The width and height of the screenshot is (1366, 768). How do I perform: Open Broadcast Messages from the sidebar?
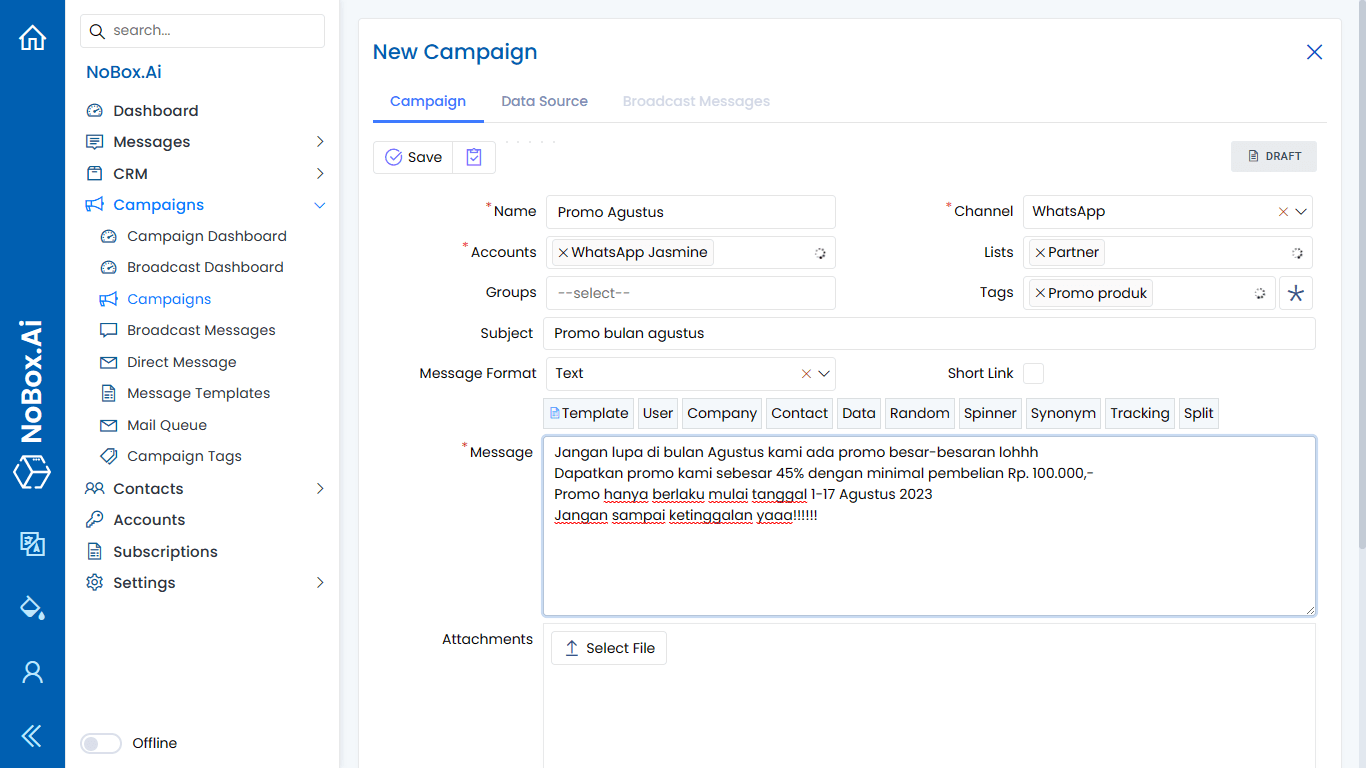[x=203, y=329]
